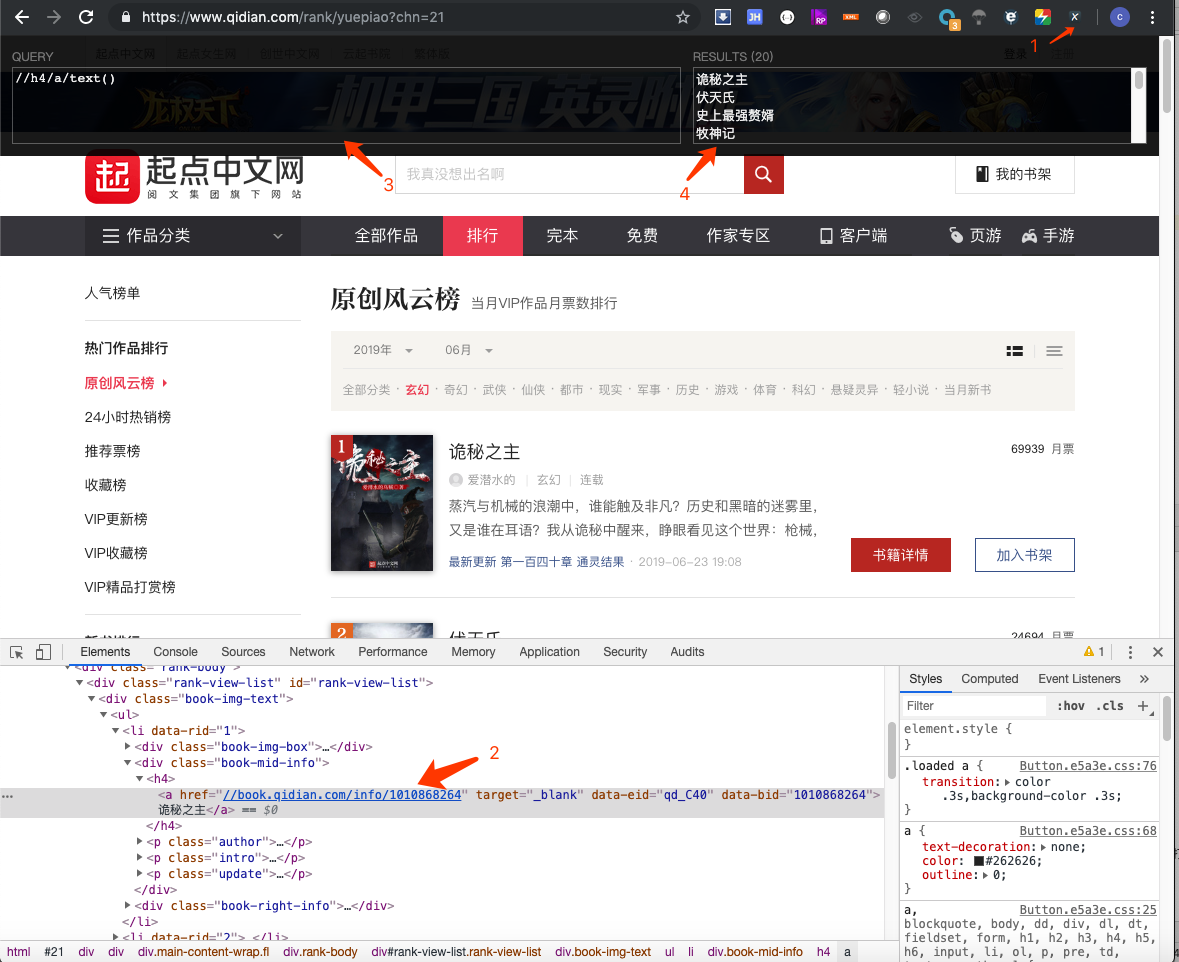
Task: Select 全部分类 category filter
Action: 366,390
